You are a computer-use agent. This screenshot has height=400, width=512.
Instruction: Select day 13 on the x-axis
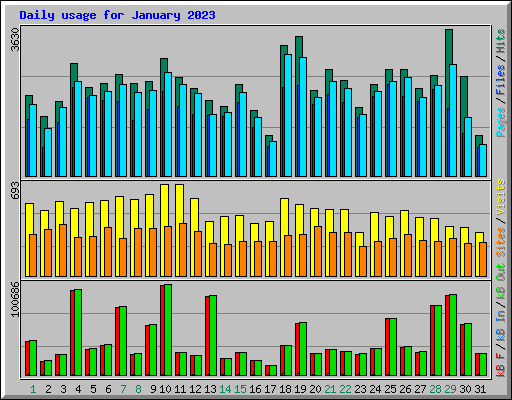pos(210,389)
